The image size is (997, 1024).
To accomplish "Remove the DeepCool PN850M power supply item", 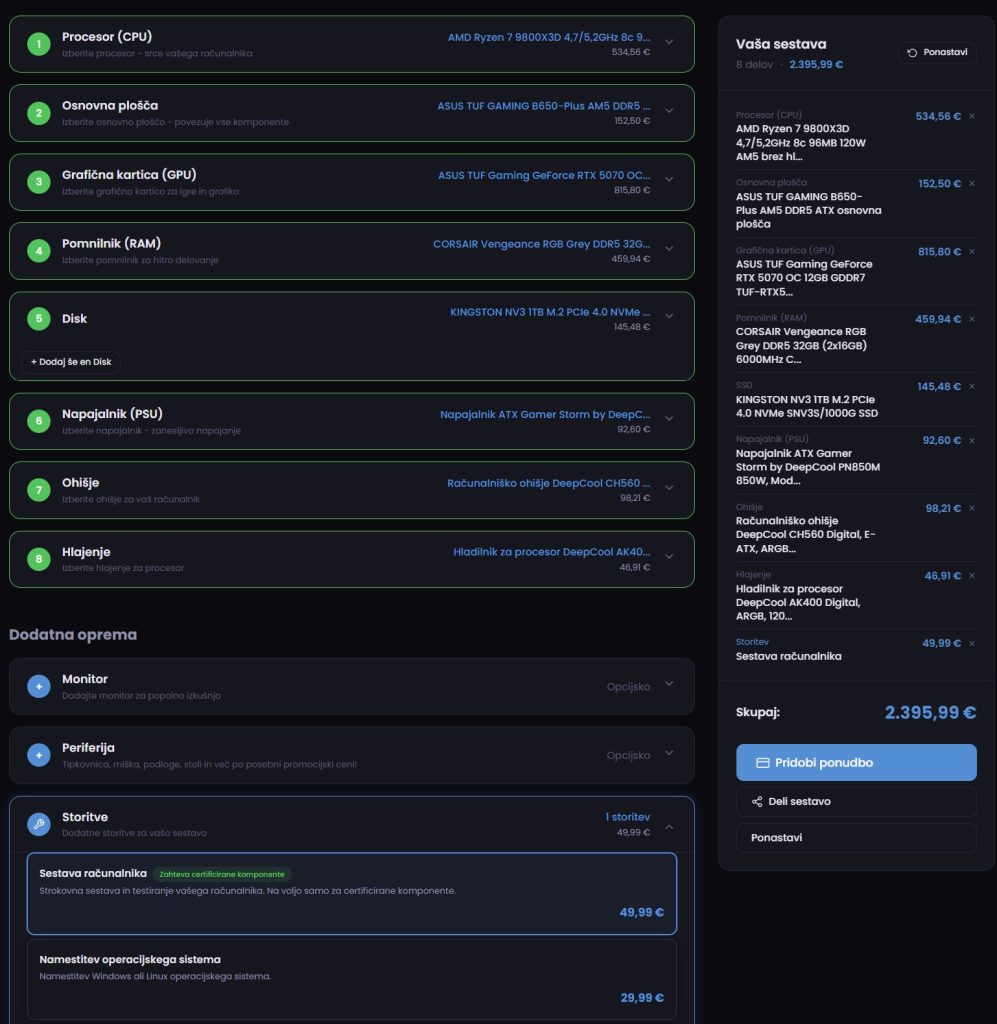I will tap(972, 441).
